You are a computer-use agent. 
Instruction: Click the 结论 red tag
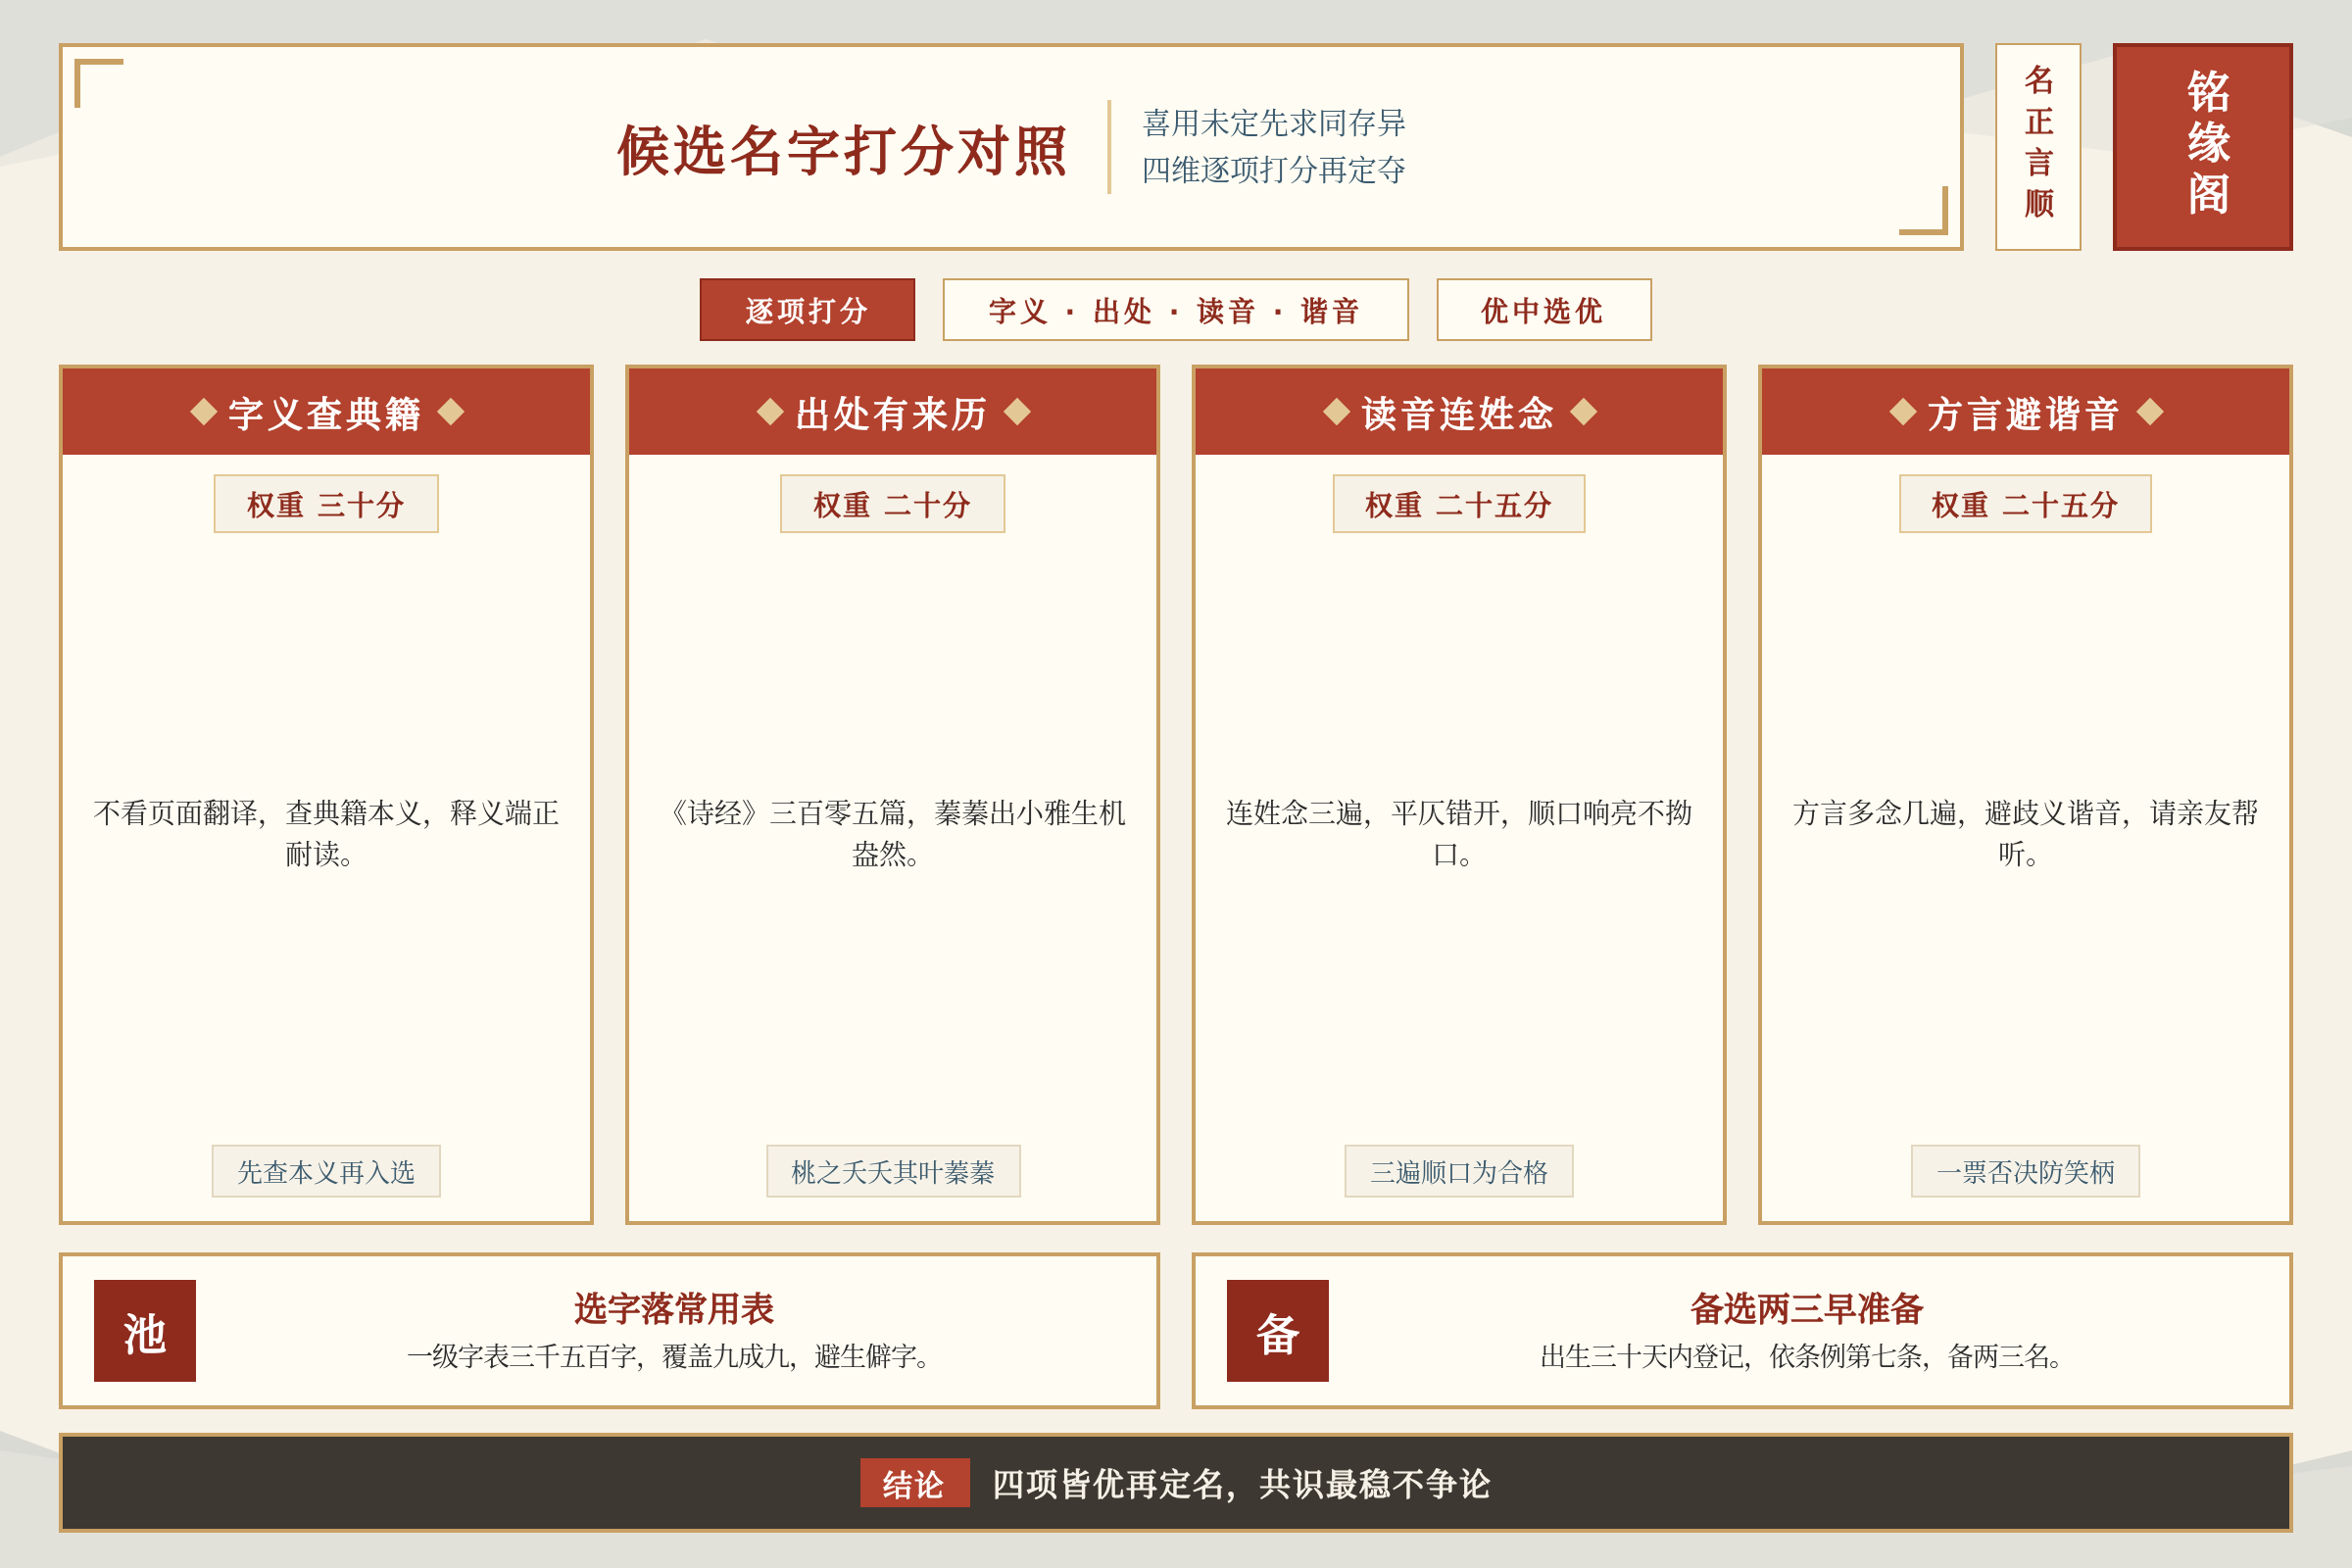coord(914,1483)
